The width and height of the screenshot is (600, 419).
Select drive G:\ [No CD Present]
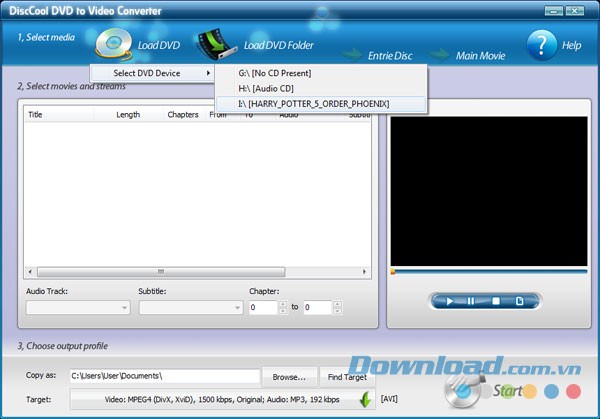[x=321, y=73]
